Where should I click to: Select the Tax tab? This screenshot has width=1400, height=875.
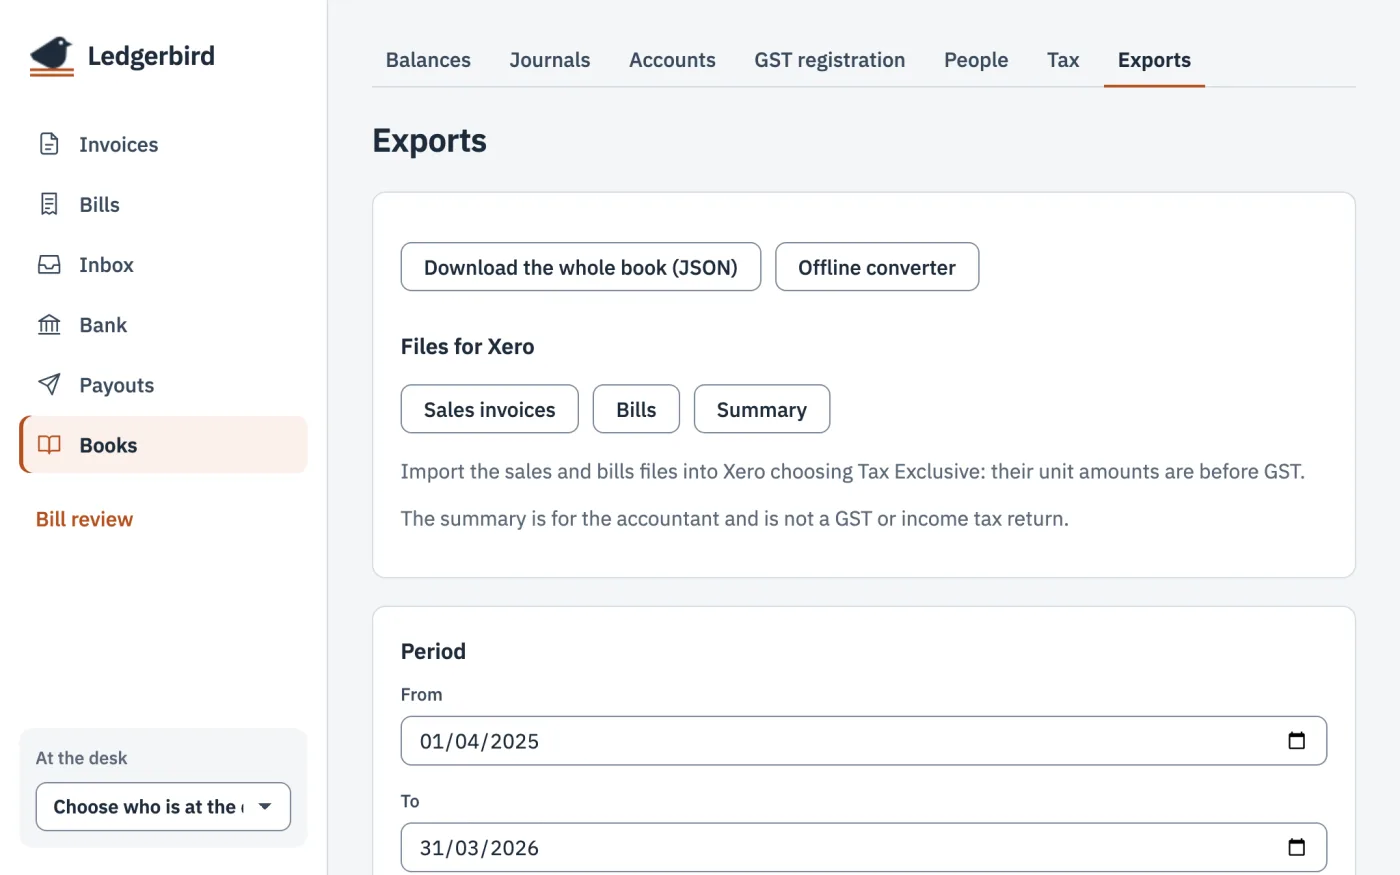point(1063,60)
